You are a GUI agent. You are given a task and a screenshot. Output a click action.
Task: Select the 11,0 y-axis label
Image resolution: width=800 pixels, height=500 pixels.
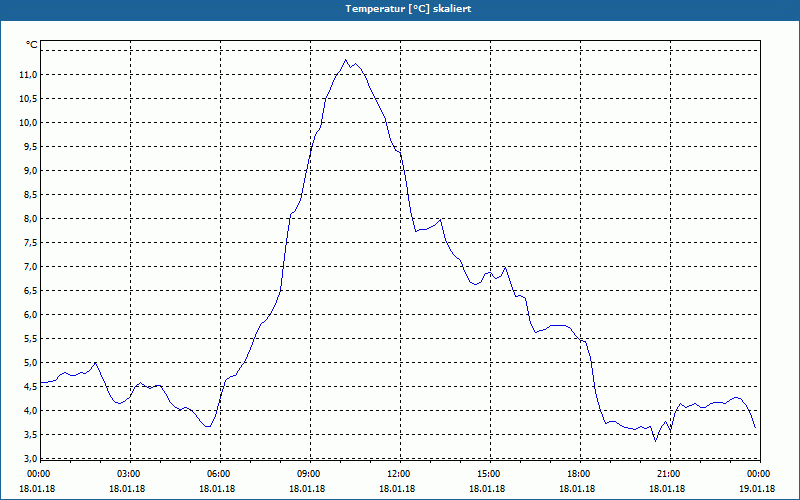(28, 74)
